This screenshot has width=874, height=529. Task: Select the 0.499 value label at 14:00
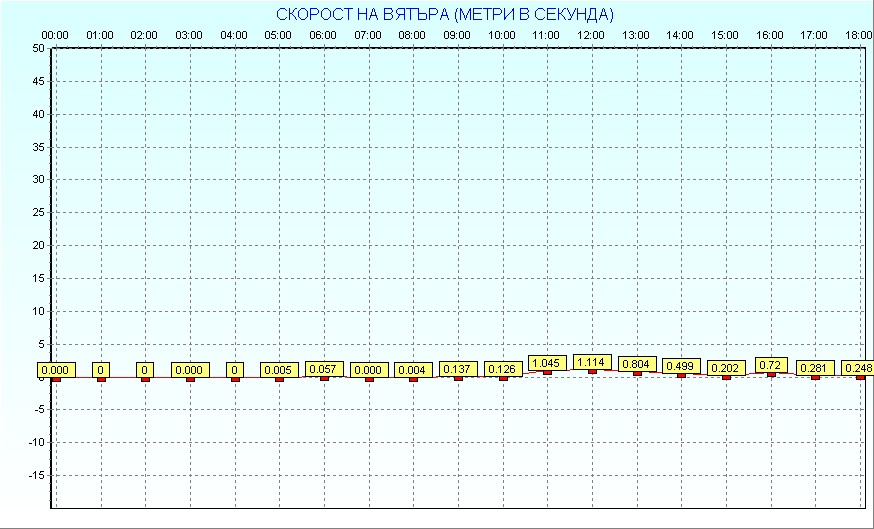(x=681, y=366)
